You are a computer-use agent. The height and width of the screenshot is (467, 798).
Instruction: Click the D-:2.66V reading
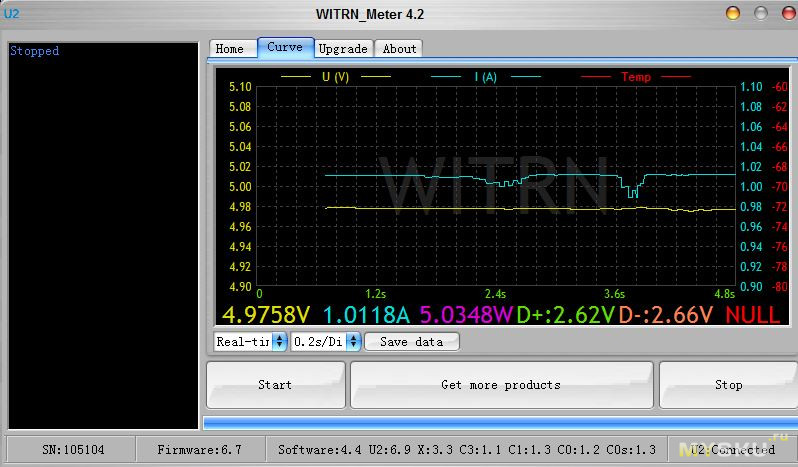click(x=666, y=315)
